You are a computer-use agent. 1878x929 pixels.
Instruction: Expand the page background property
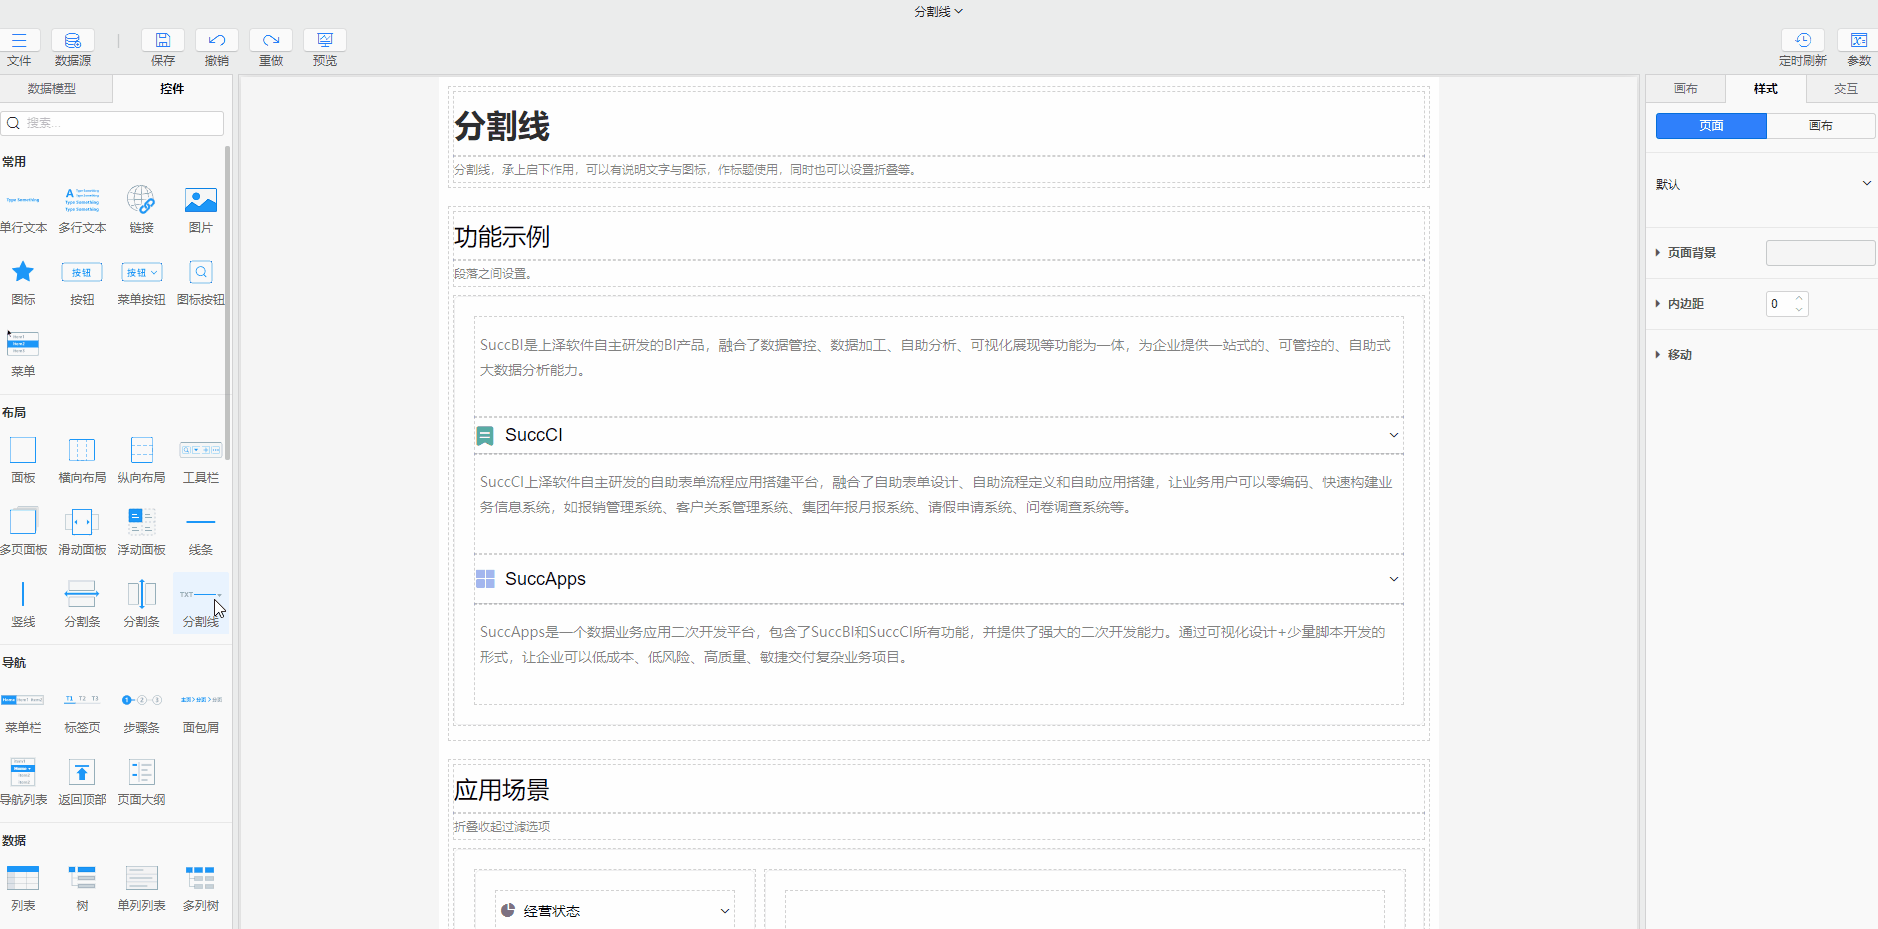coord(1658,253)
